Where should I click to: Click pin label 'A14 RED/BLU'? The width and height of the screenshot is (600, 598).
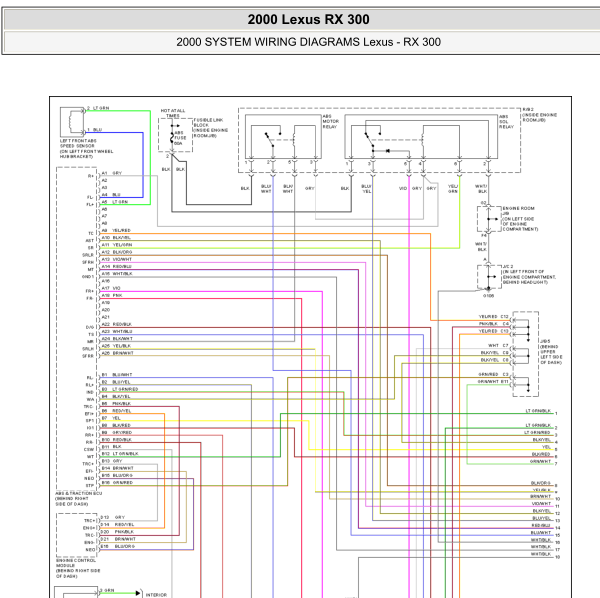click(x=116, y=266)
